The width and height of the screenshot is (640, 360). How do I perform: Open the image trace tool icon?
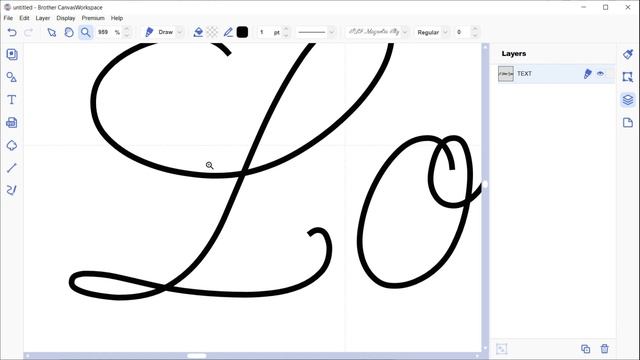[12, 122]
